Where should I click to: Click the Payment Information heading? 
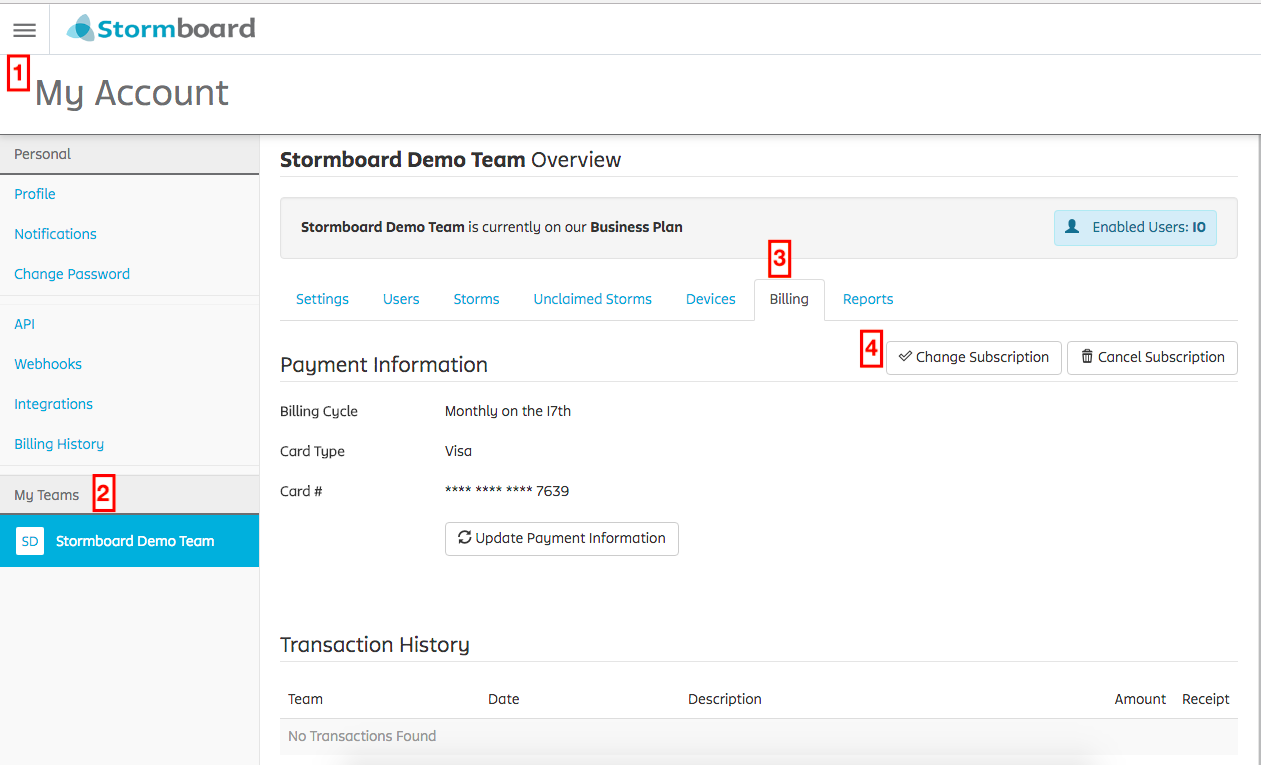coord(384,365)
